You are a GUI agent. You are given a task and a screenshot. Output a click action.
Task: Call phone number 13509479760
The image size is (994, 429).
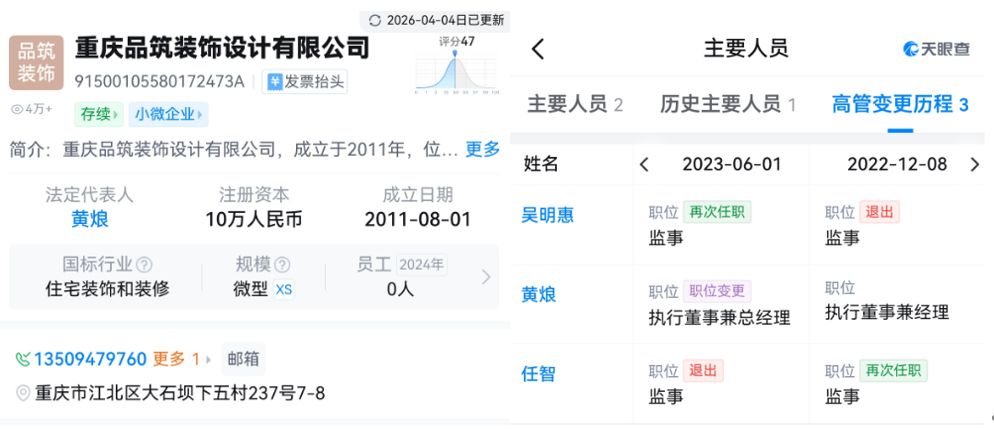(90, 359)
